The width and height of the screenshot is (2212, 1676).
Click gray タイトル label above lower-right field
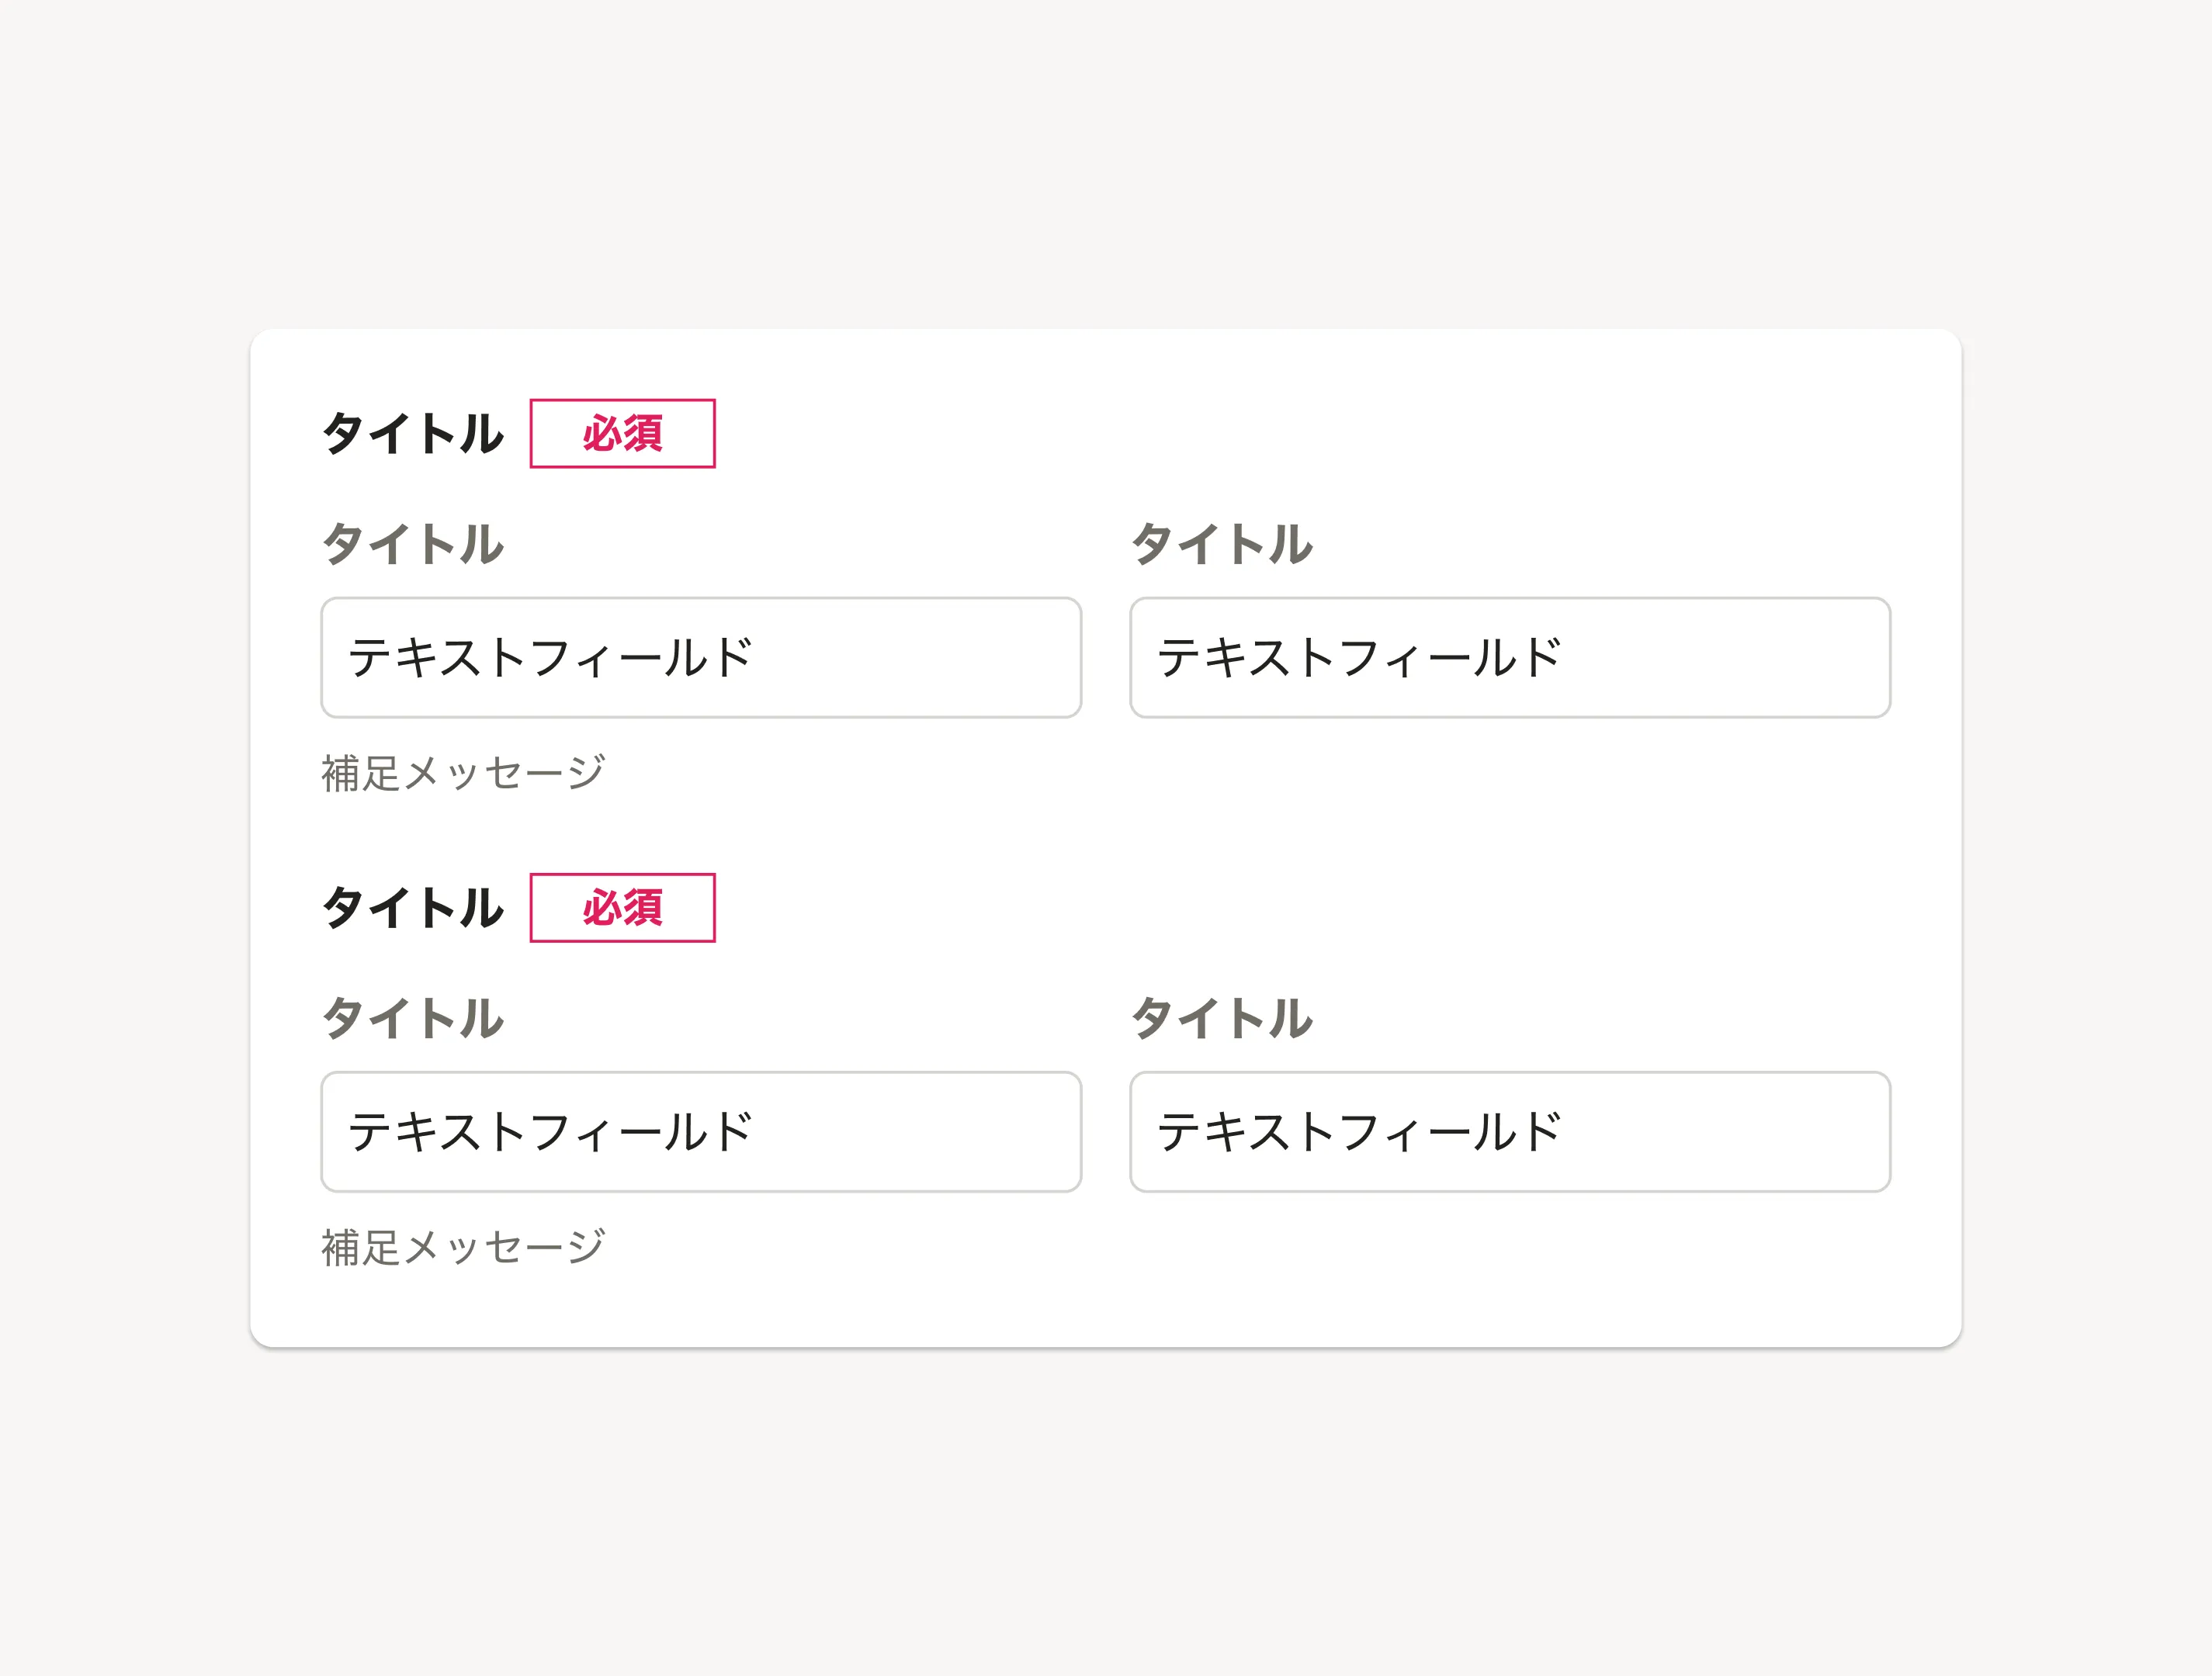[1222, 1019]
